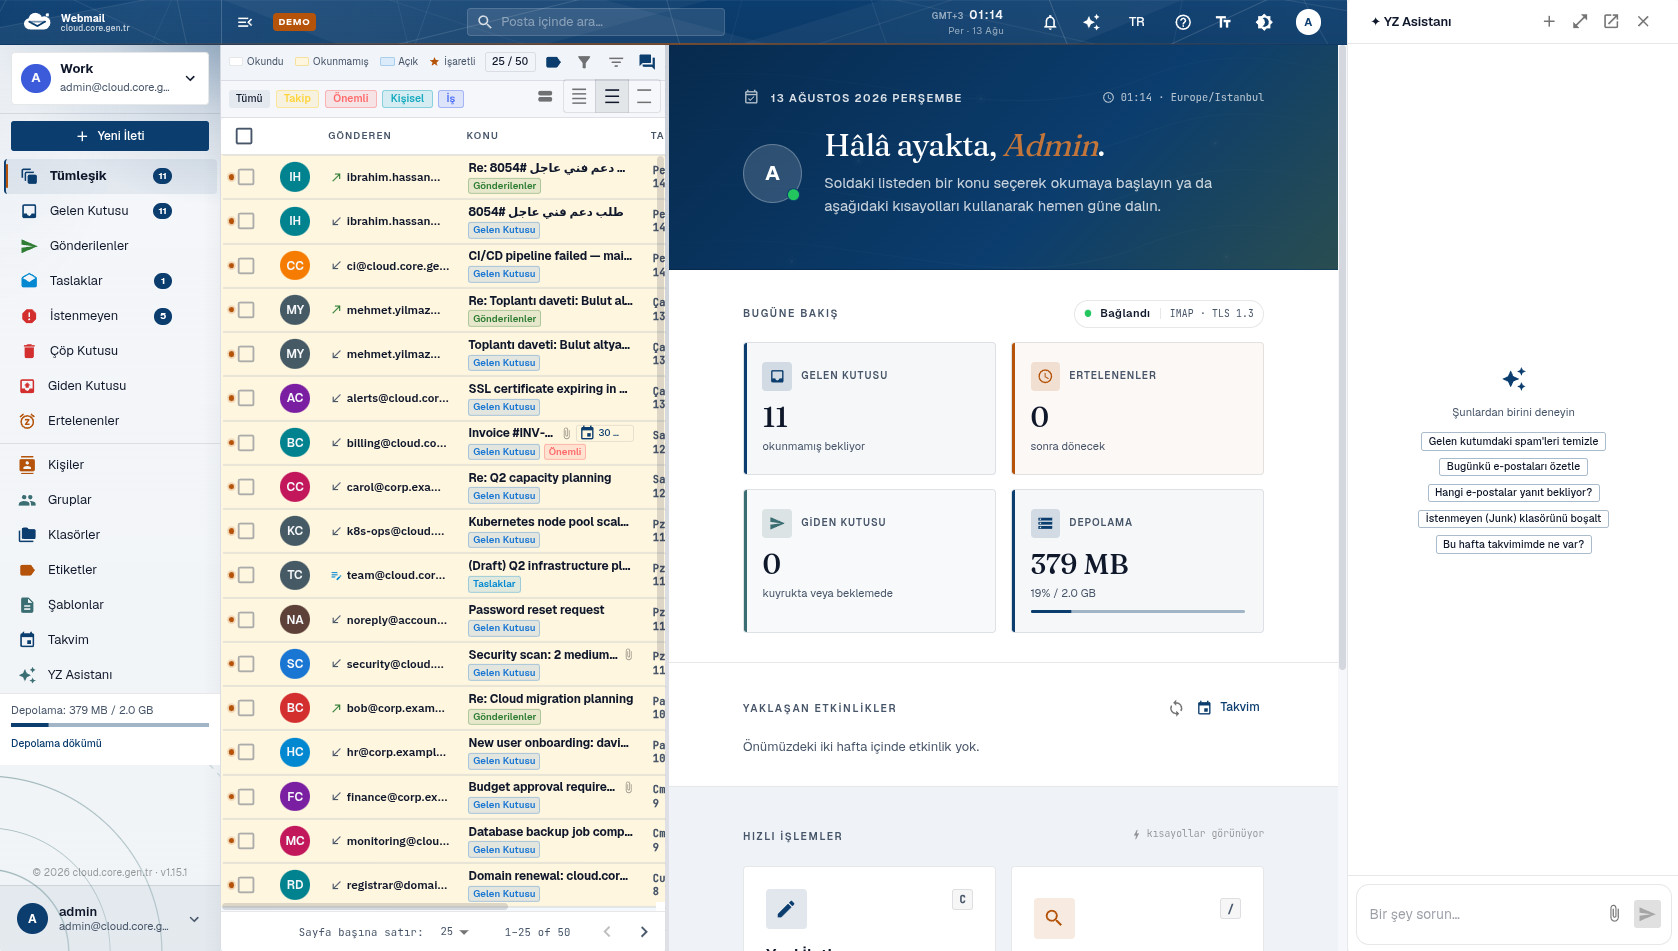Open the Gelen Kutusu summary card
Screen dimensions: 1678x951
click(x=870, y=408)
